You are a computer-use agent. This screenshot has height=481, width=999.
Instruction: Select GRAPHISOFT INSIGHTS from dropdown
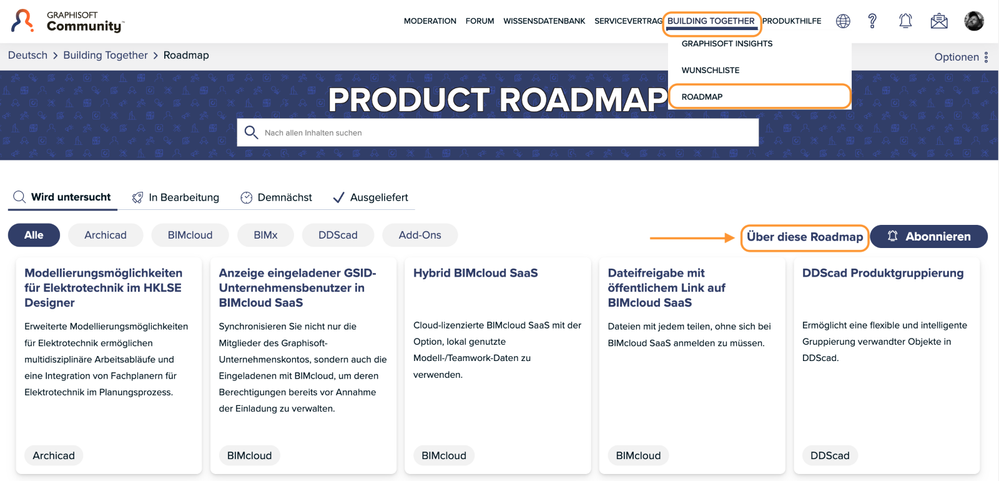[x=727, y=44]
